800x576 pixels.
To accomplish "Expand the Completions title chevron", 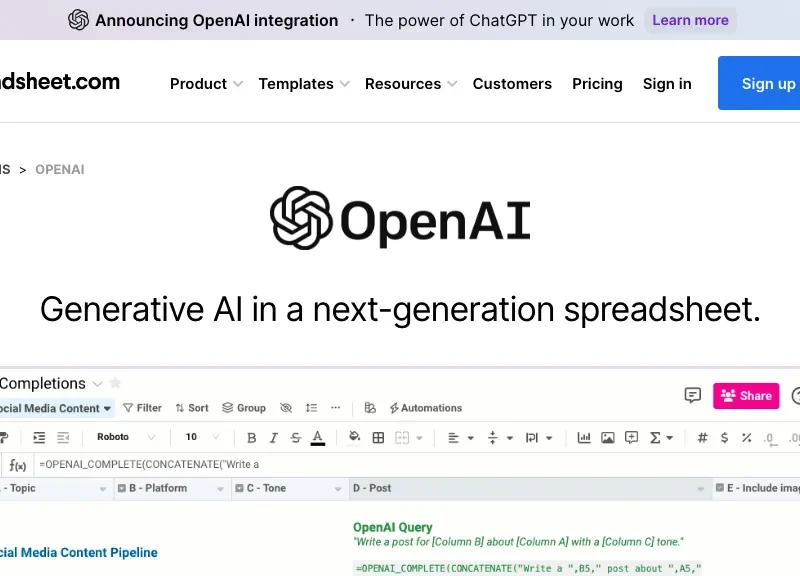I will tap(97, 384).
